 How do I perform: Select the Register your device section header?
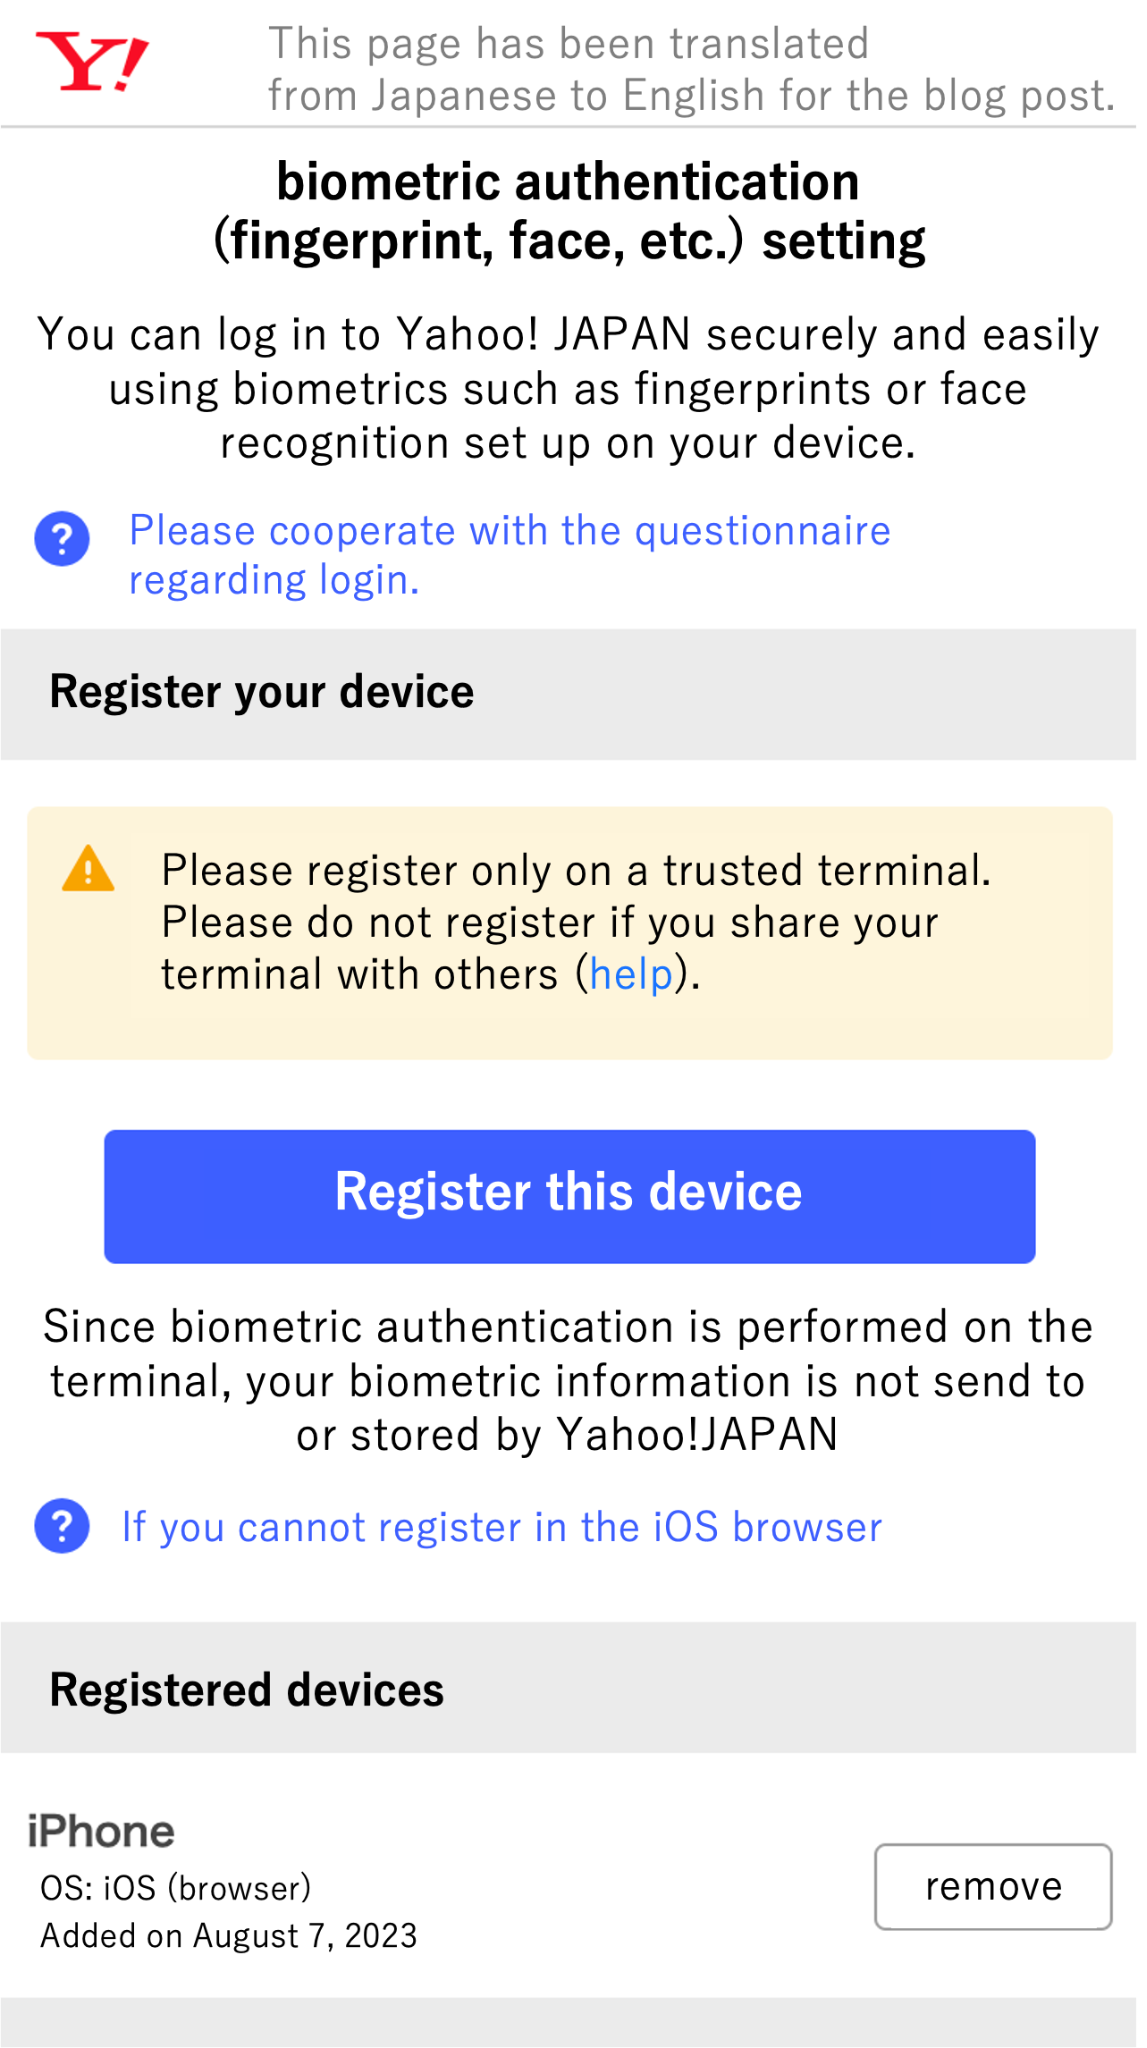(x=262, y=691)
